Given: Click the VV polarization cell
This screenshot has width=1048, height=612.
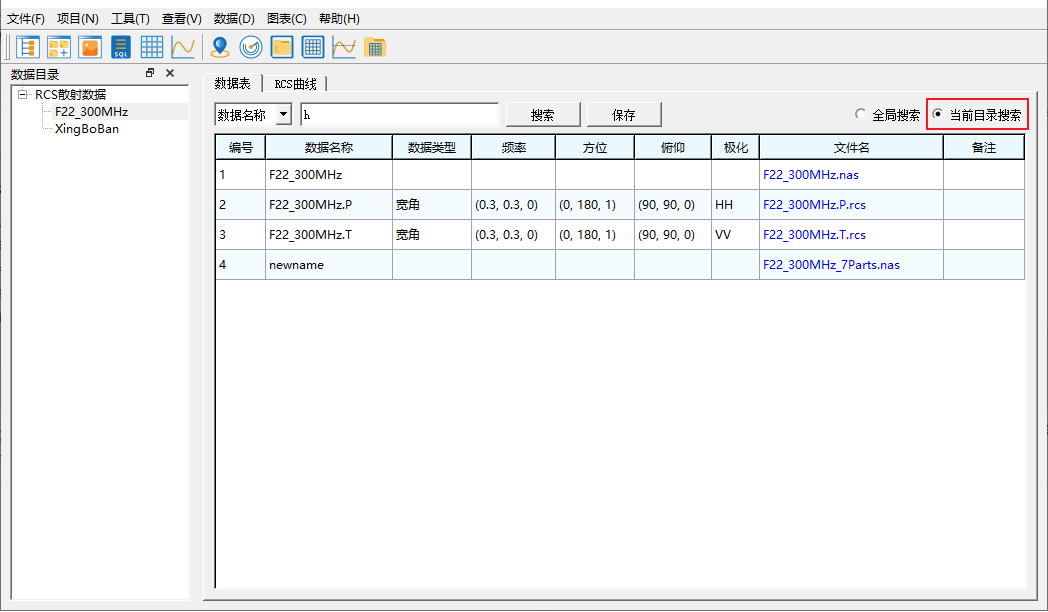Looking at the screenshot, I should (735, 235).
